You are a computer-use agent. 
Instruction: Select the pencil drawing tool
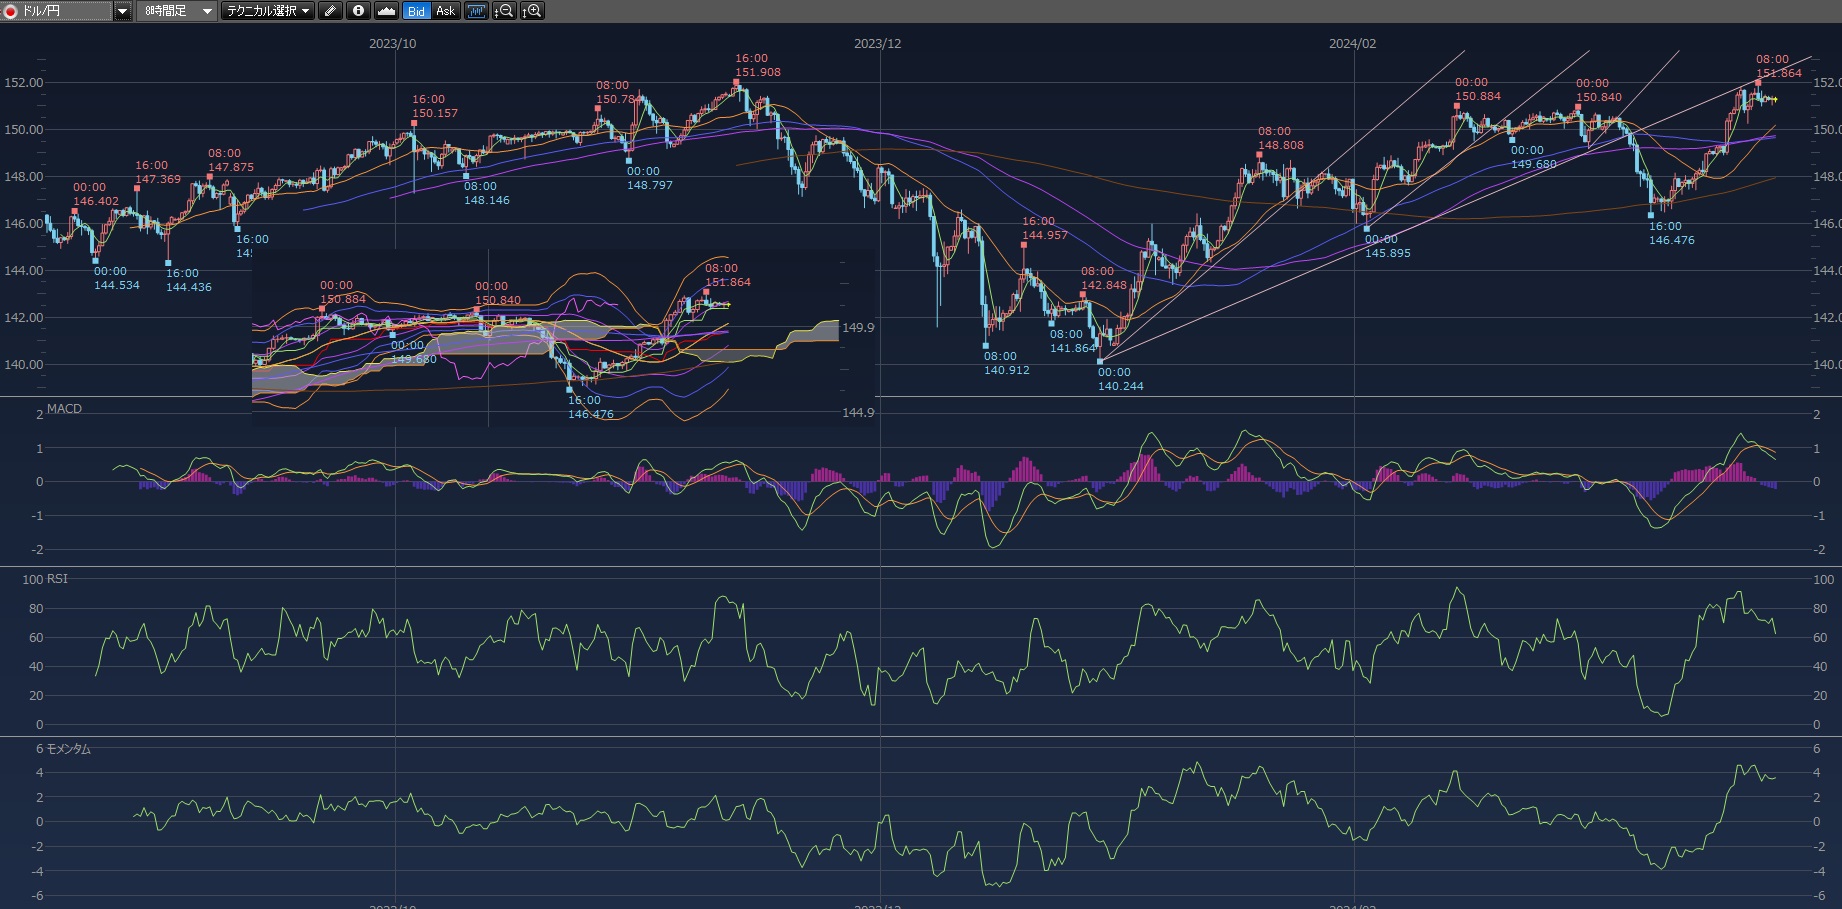tap(330, 11)
